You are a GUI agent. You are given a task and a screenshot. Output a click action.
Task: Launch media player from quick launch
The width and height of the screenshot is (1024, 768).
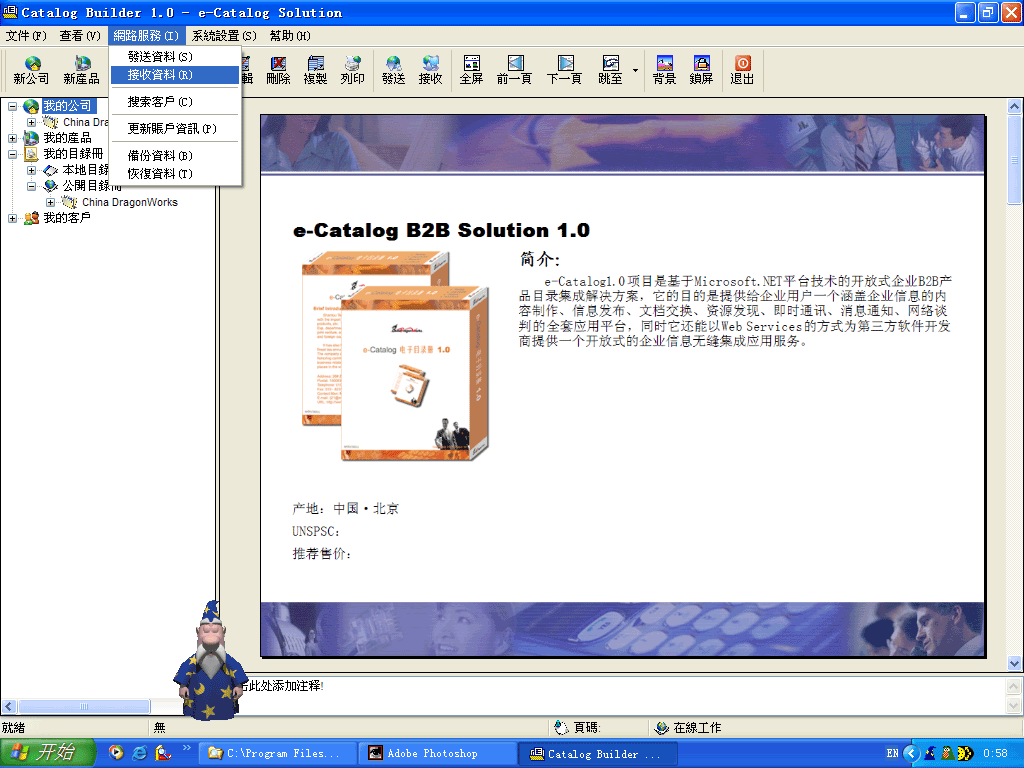click(116, 753)
